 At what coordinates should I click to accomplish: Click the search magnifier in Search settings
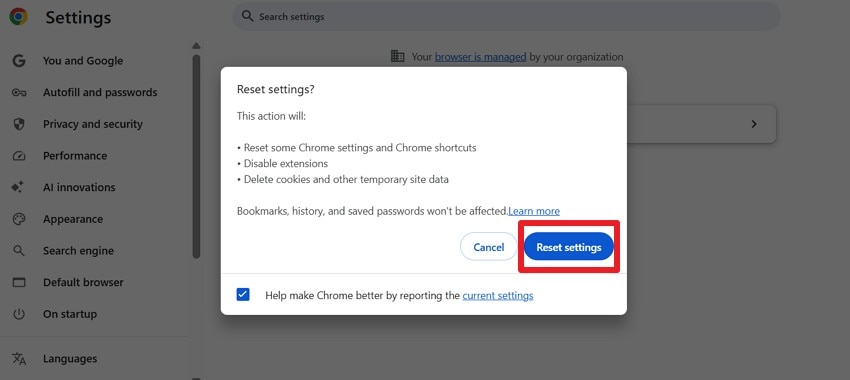(x=247, y=16)
